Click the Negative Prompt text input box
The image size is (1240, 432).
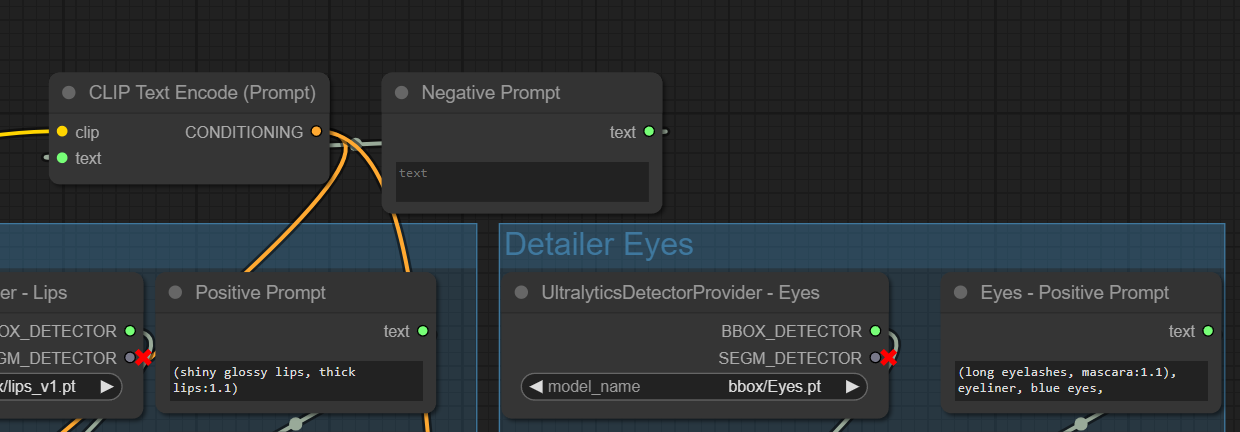click(x=522, y=182)
